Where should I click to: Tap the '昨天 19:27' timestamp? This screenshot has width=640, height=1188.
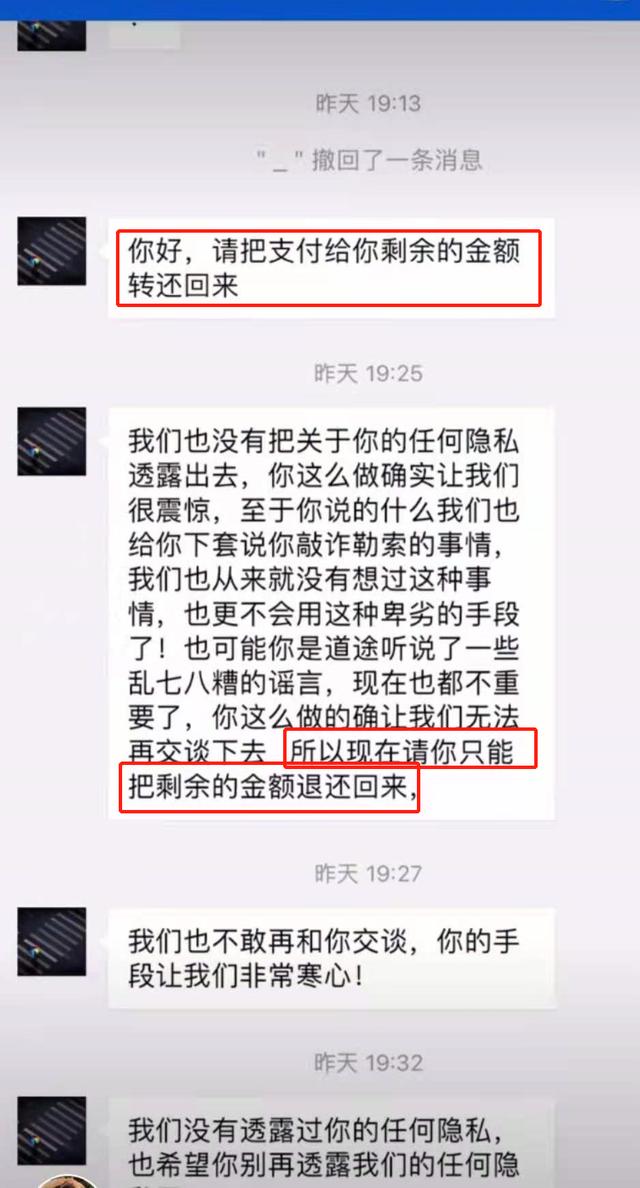pos(368,874)
